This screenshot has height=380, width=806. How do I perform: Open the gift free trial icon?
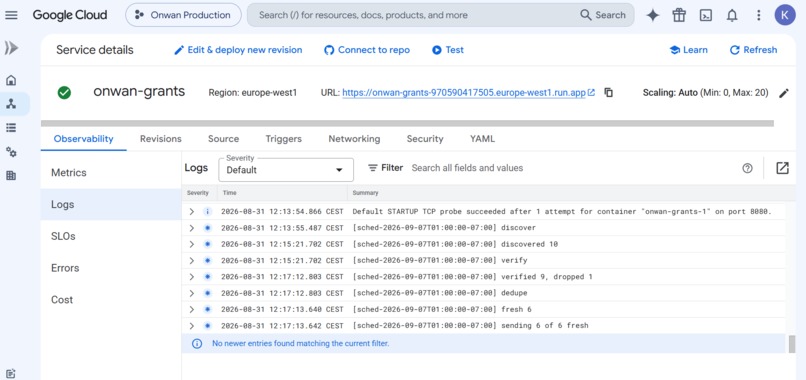679,15
